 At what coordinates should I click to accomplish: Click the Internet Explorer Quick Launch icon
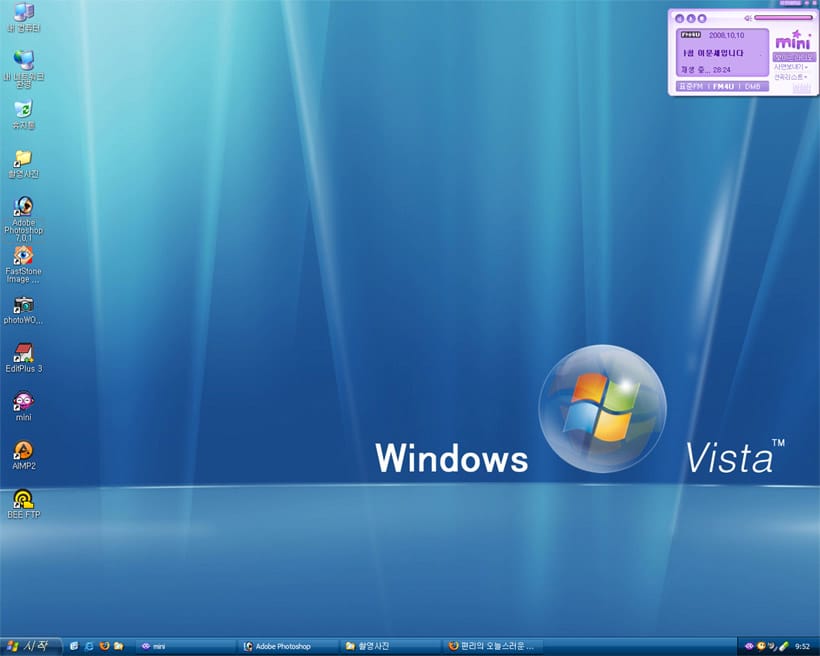88,646
